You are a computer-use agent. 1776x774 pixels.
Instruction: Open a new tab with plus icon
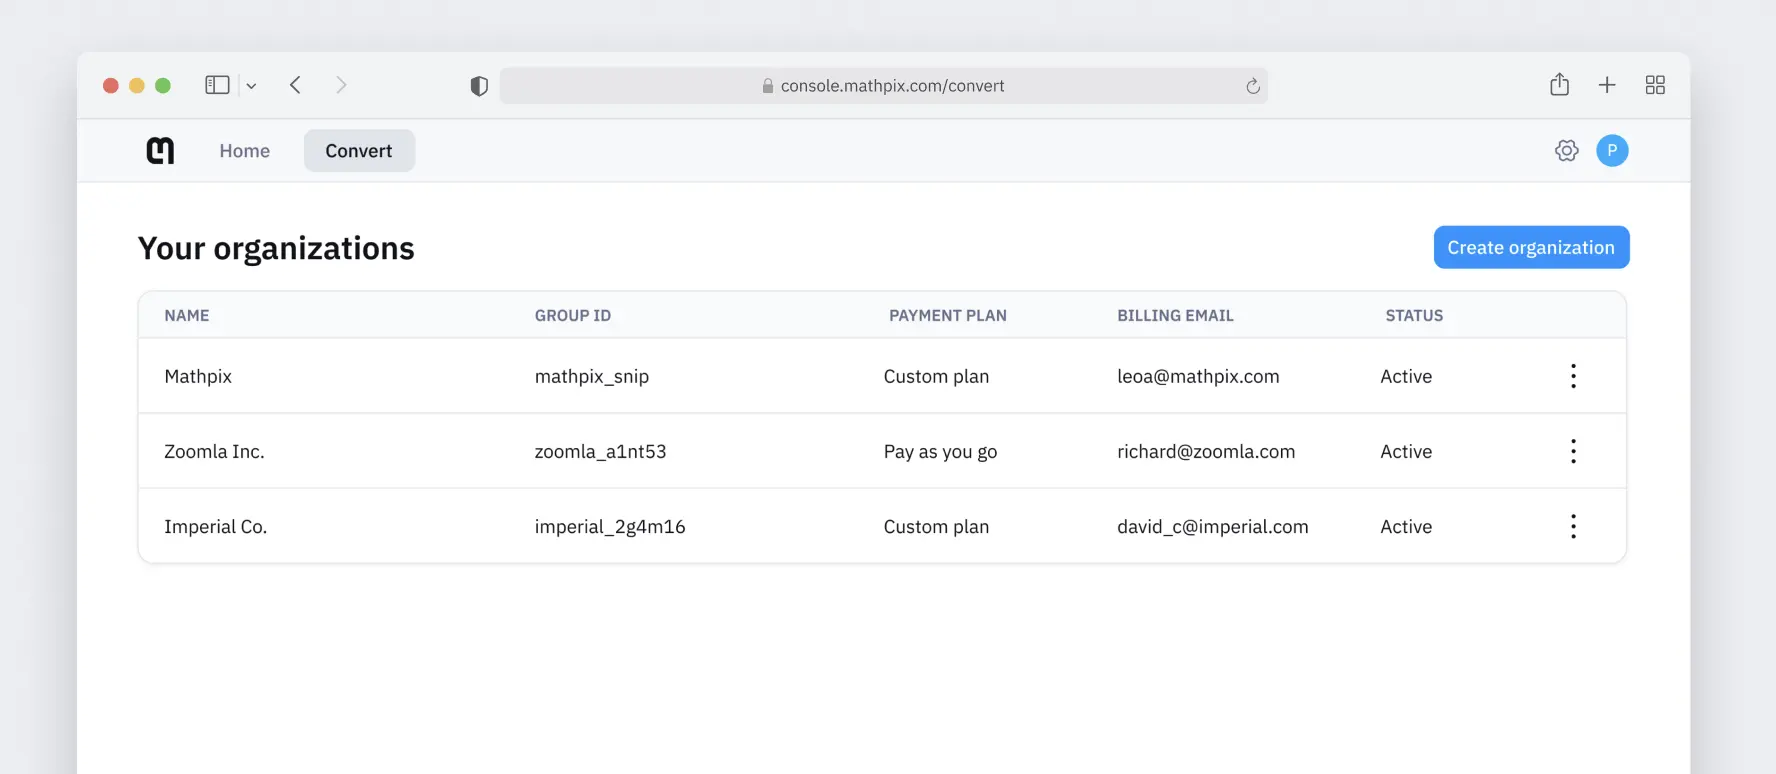(x=1607, y=85)
